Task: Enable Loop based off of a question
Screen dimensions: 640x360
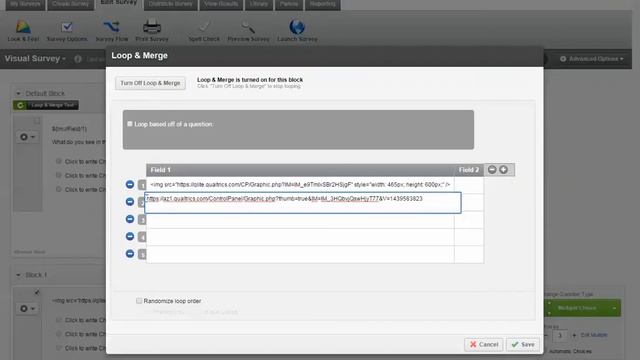Action: (130, 124)
